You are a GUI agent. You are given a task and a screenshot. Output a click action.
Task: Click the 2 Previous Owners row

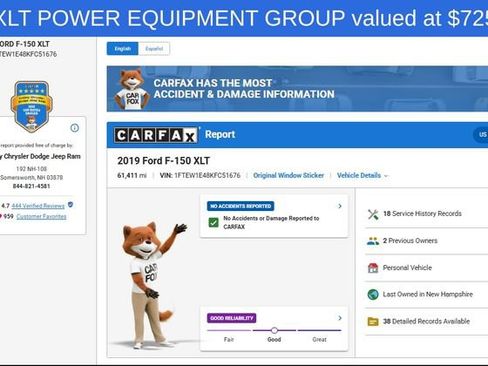(x=427, y=241)
